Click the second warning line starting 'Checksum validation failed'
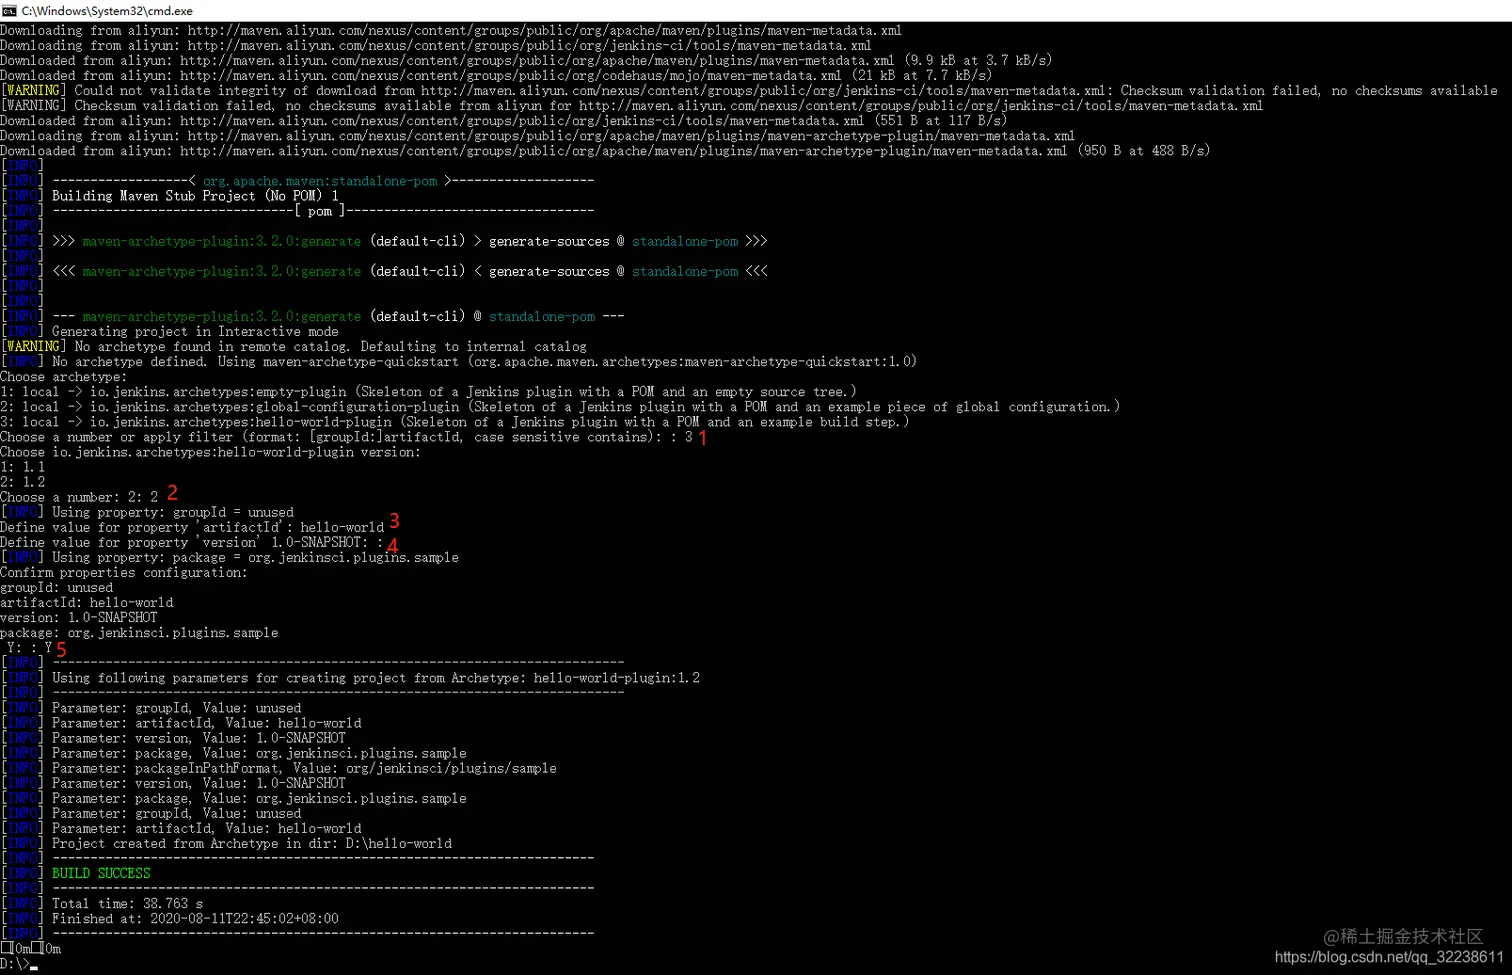1512x975 pixels. point(632,105)
